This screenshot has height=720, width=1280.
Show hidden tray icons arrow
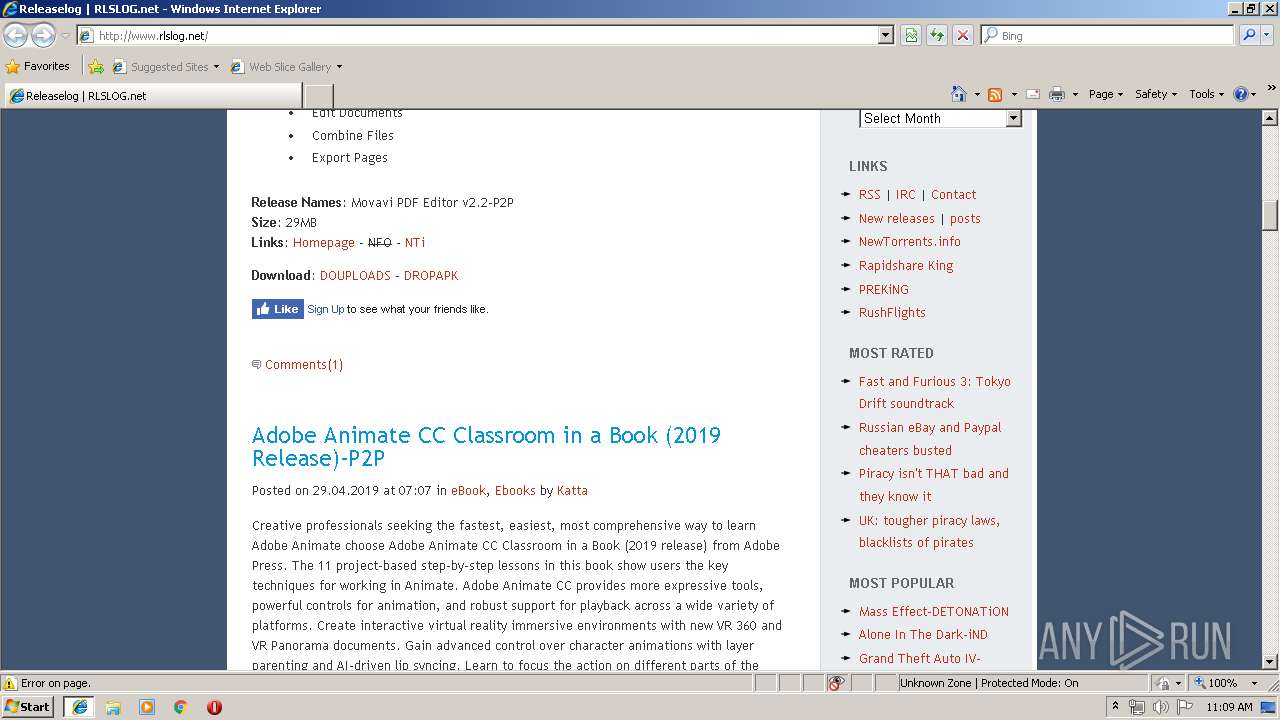coord(1116,707)
